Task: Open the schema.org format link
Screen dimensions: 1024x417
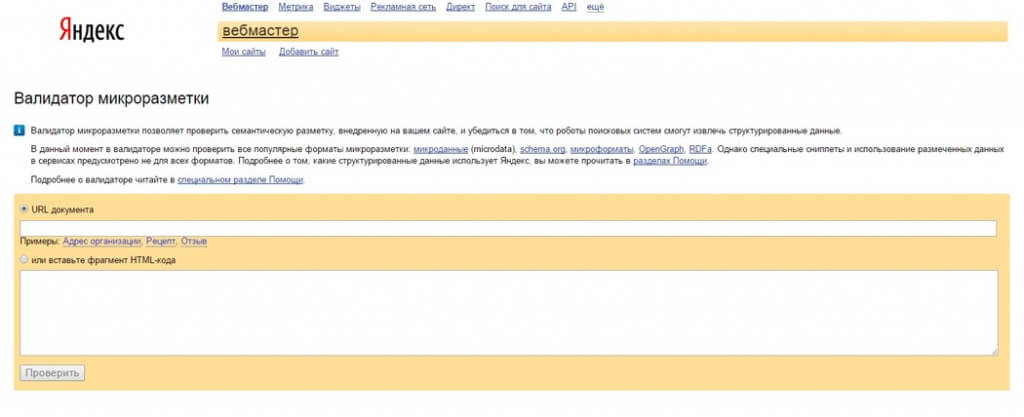Action: tap(542, 149)
